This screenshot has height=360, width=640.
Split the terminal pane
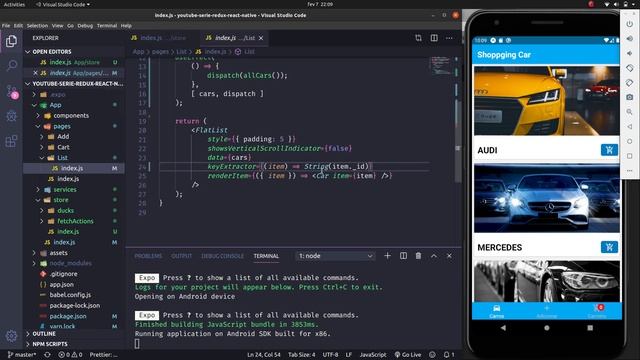(403, 256)
